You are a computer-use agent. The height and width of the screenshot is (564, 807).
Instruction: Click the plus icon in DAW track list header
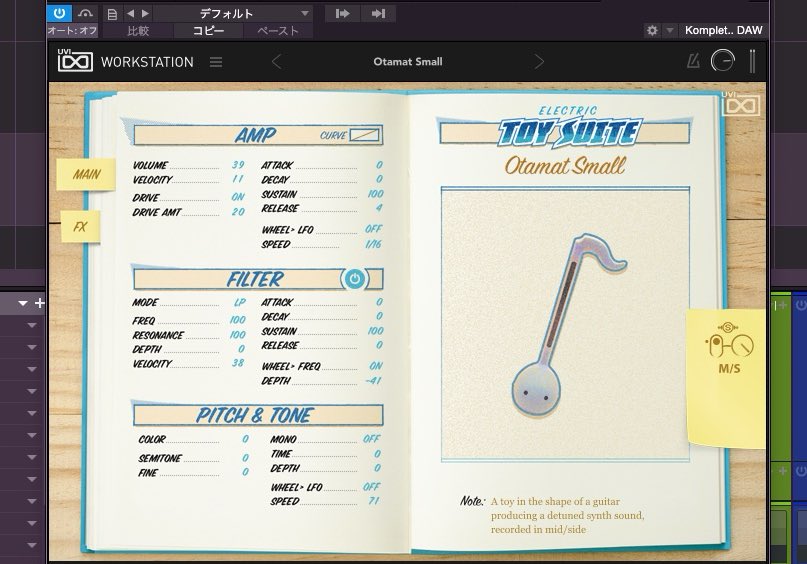pos(39,303)
